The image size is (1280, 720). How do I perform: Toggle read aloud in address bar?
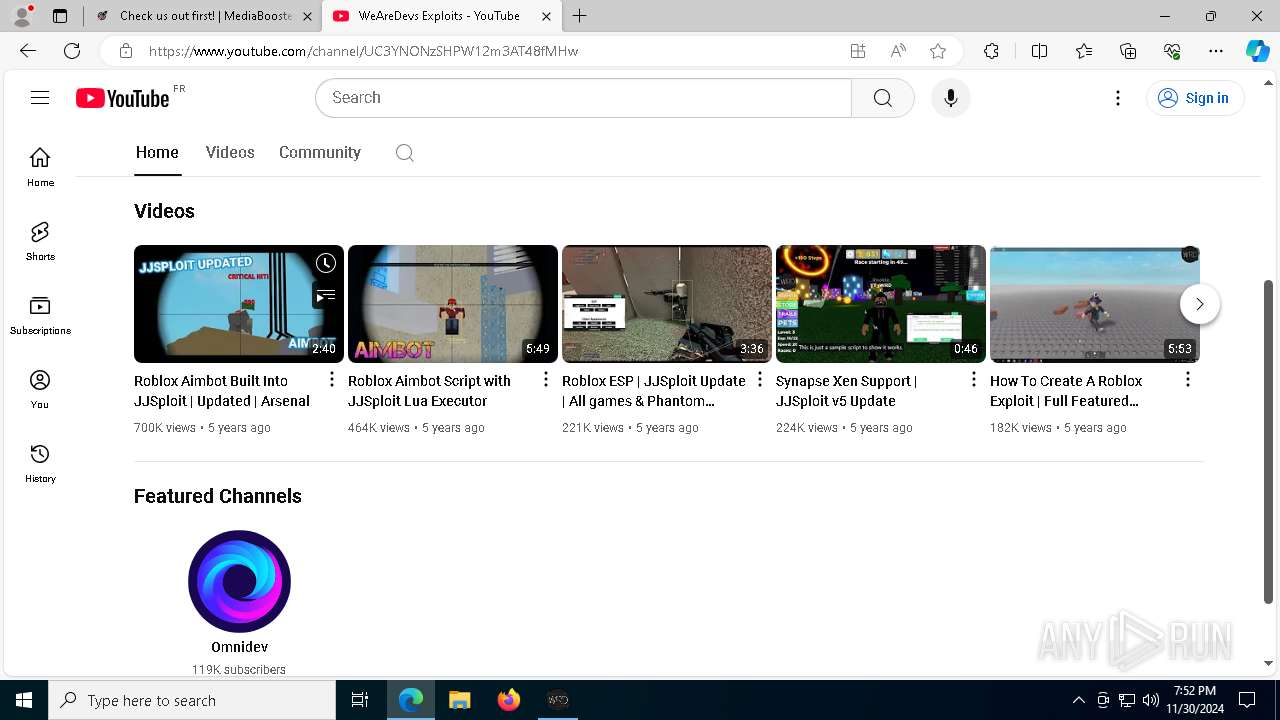pos(898,51)
